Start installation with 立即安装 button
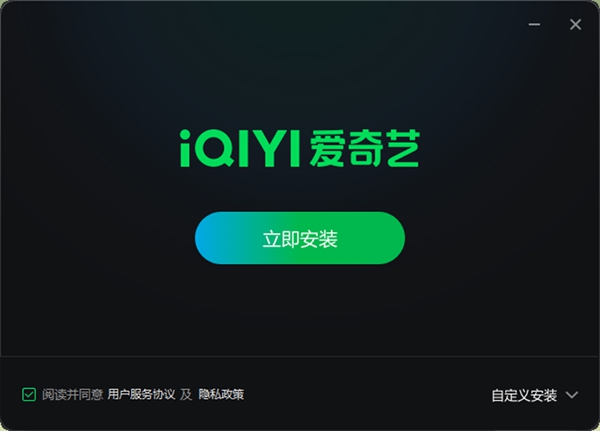600x431 pixels. (300, 238)
